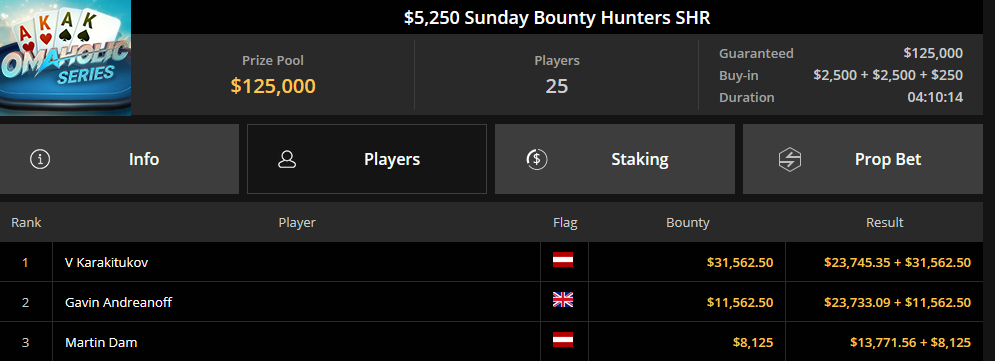This screenshot has height=361, width=995.
Task: Sort by Player column header
Action: click(297, 223)
